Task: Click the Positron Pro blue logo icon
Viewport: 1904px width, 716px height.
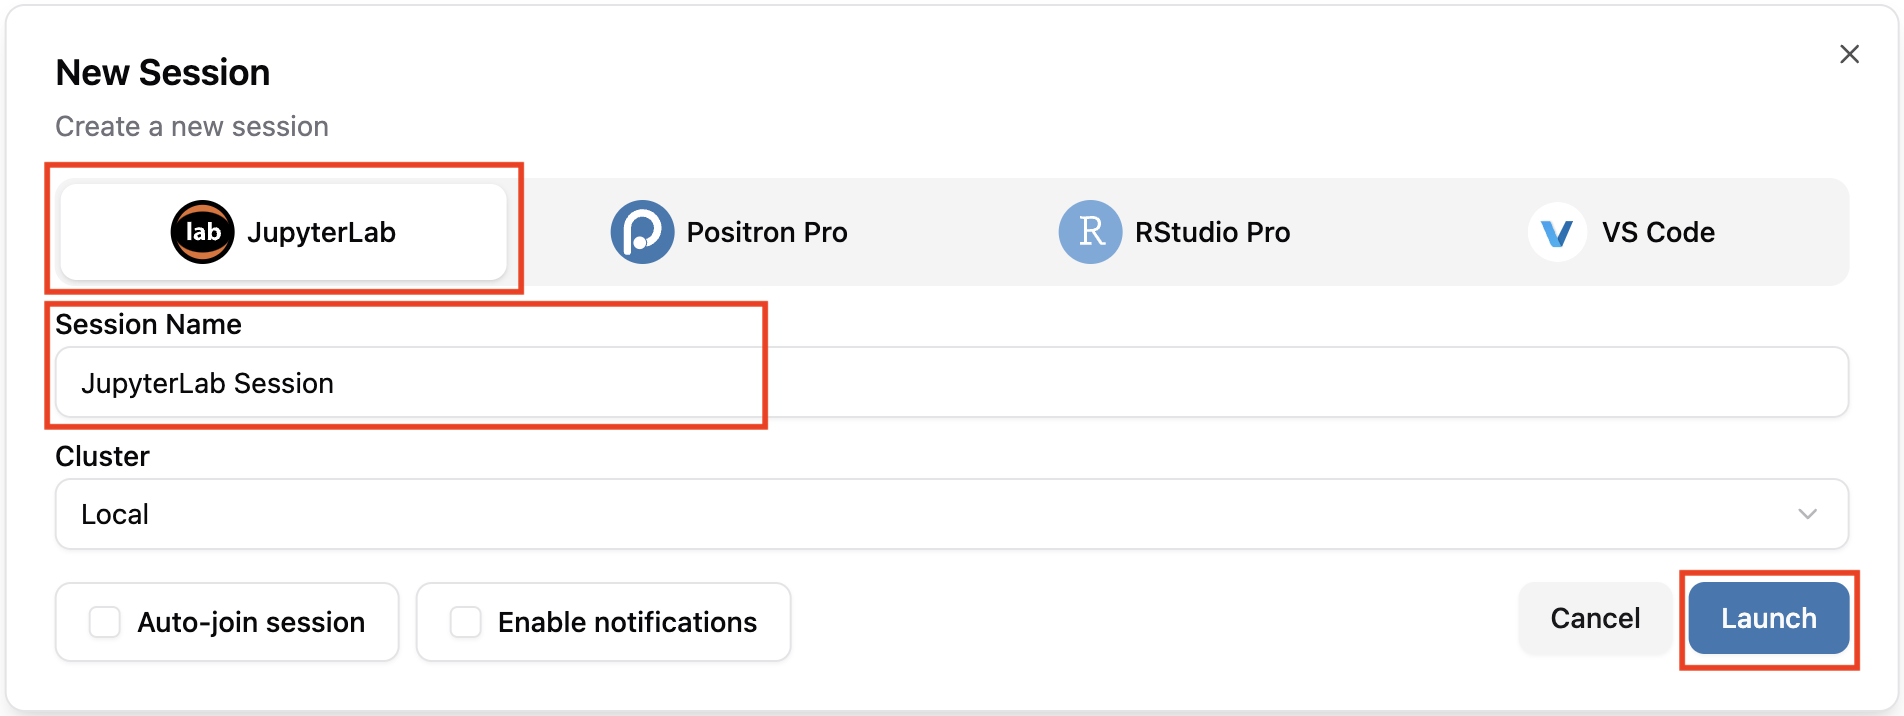Action: click(x=642, y=232)
